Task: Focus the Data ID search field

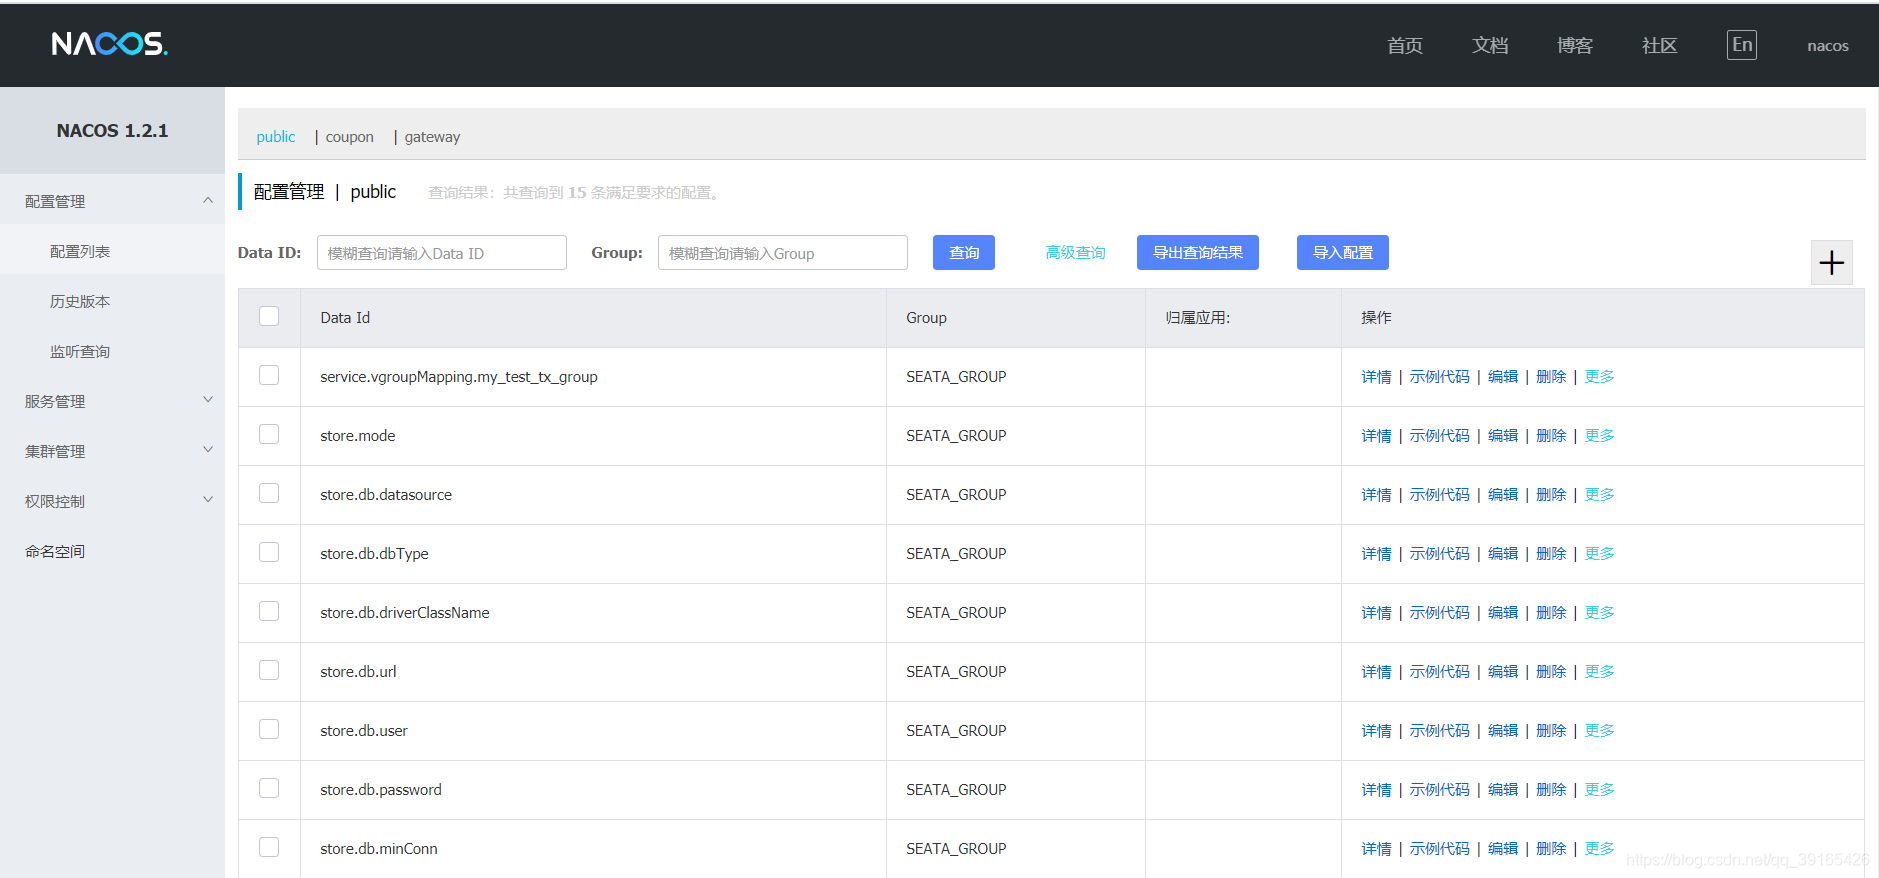Action: tap(442, 253)
